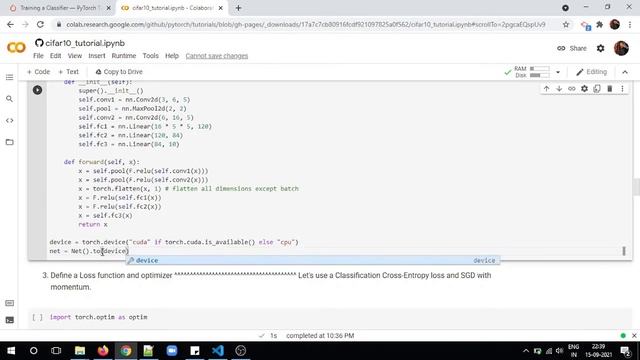Screen dimensions: 640x360
Task: Open the Windows Start menu
Action: tap(11, 351)
